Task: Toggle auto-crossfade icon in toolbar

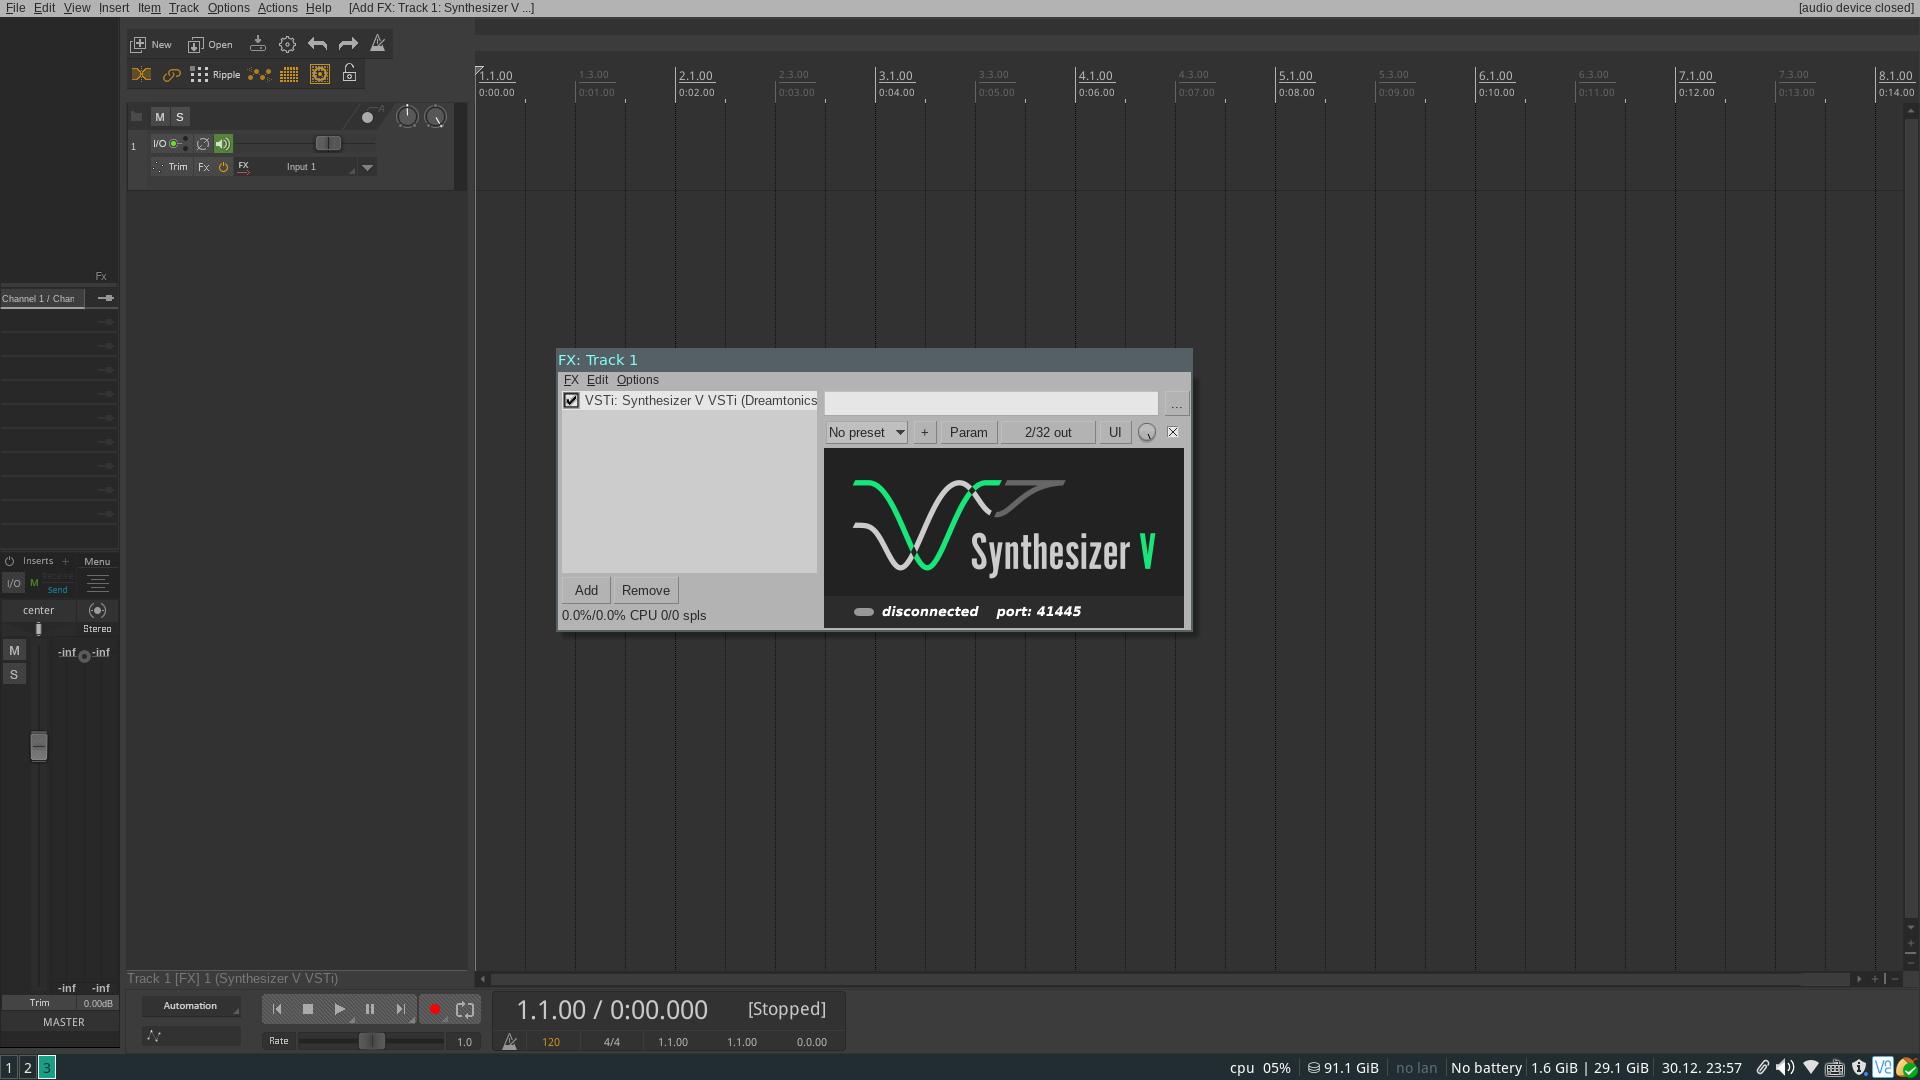Action: click(x=142, y=74)
